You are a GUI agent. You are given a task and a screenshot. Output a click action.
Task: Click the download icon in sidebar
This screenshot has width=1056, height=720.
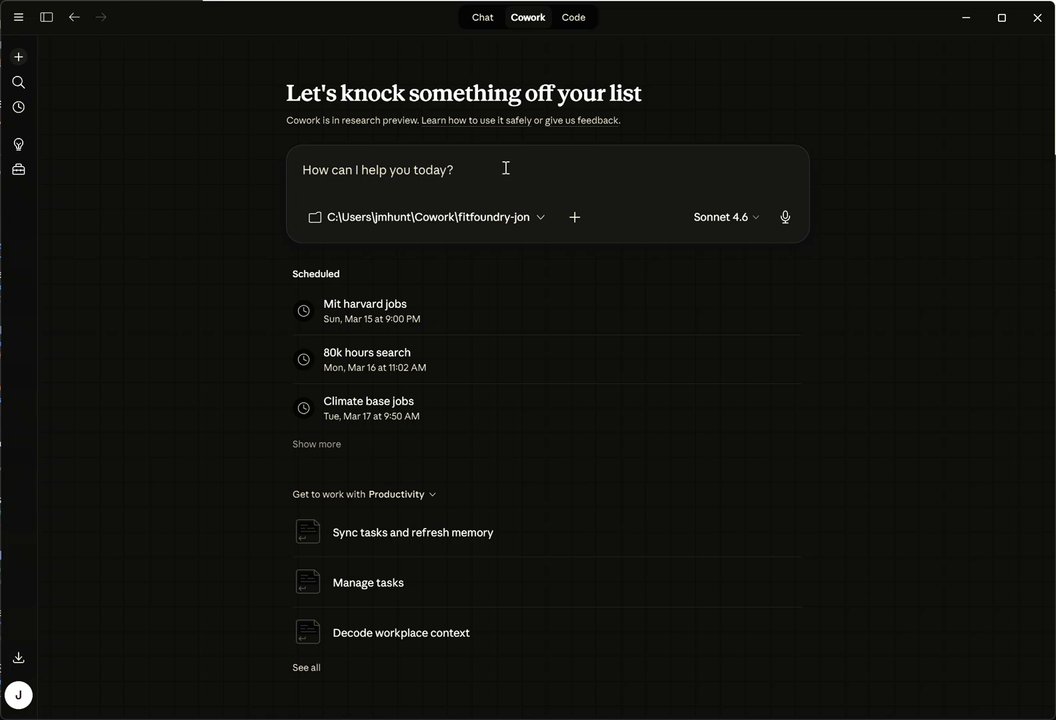click(18, 657)
